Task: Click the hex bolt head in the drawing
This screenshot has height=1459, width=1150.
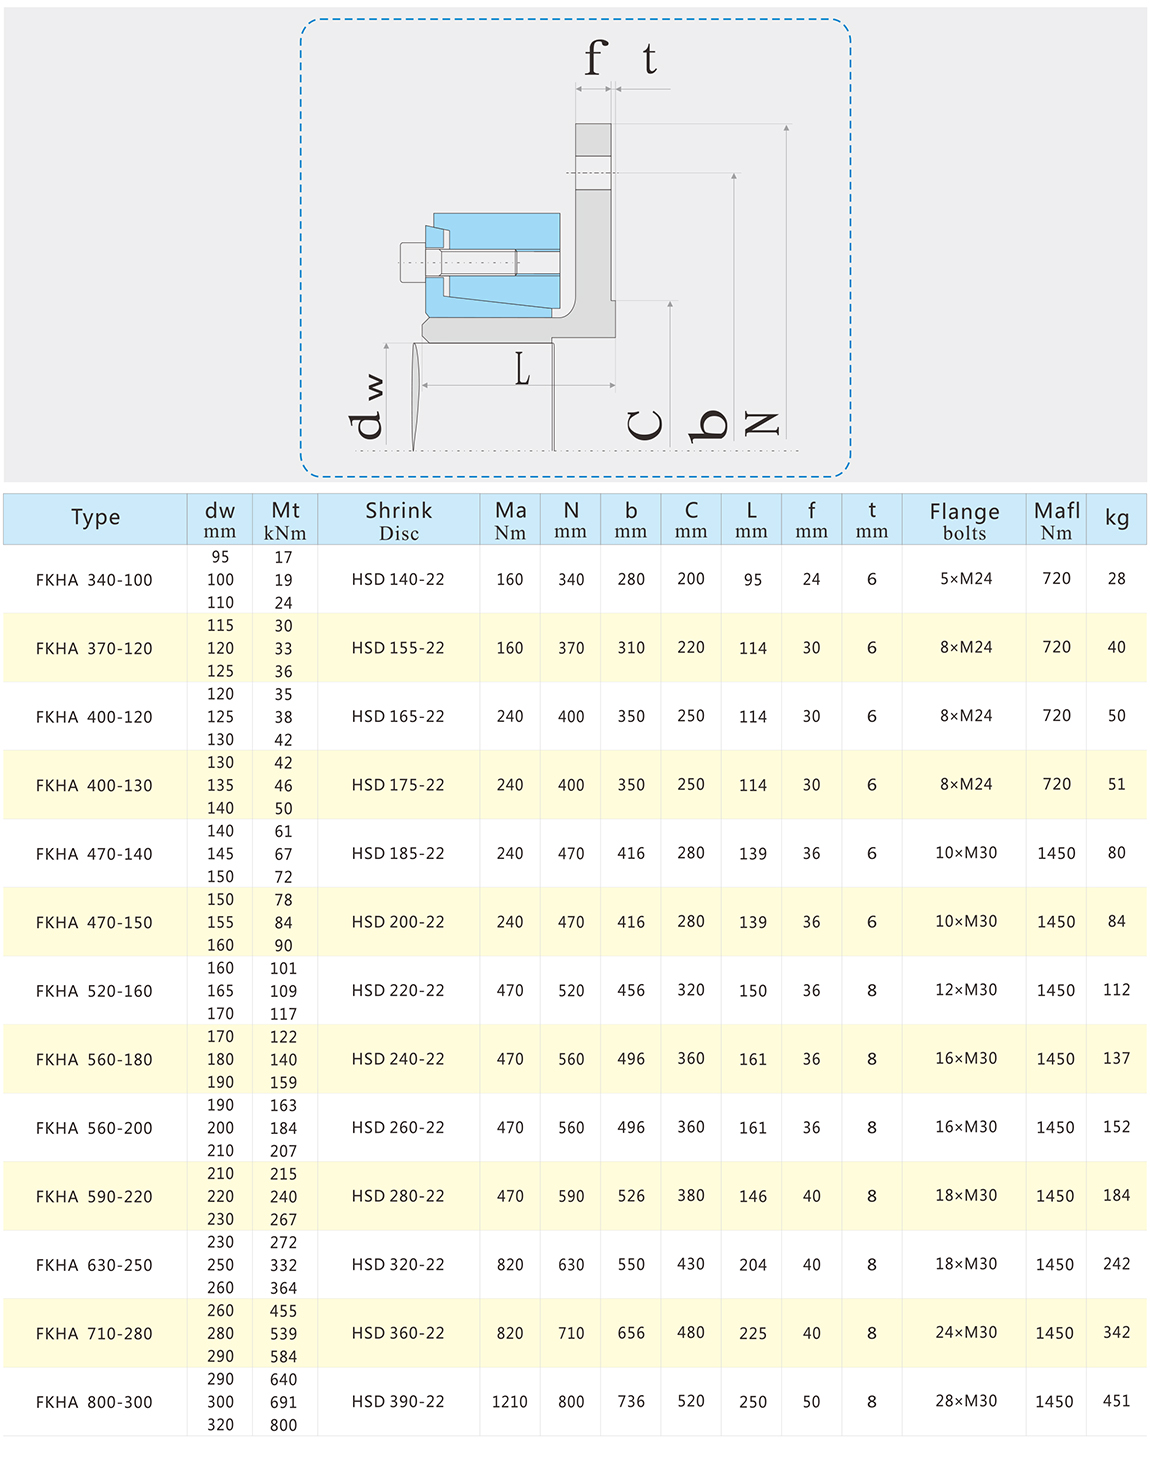Action: point(412,263)
